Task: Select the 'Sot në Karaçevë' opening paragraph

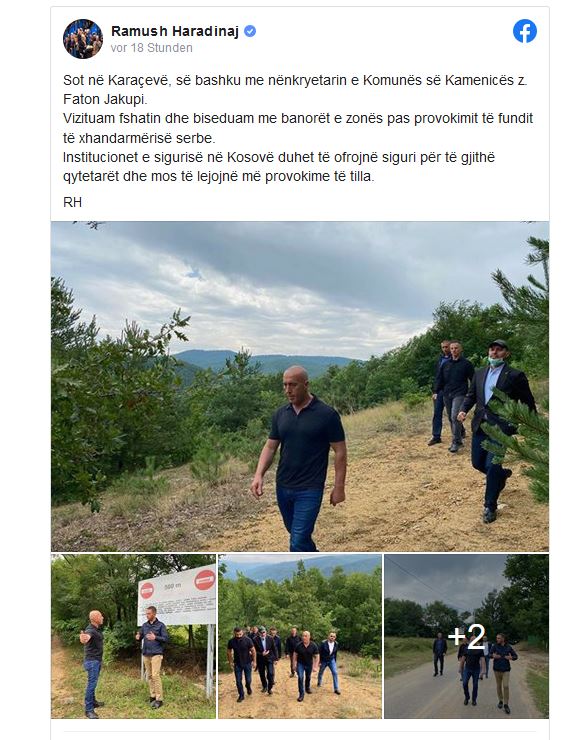Action: [x=295, y=90]
